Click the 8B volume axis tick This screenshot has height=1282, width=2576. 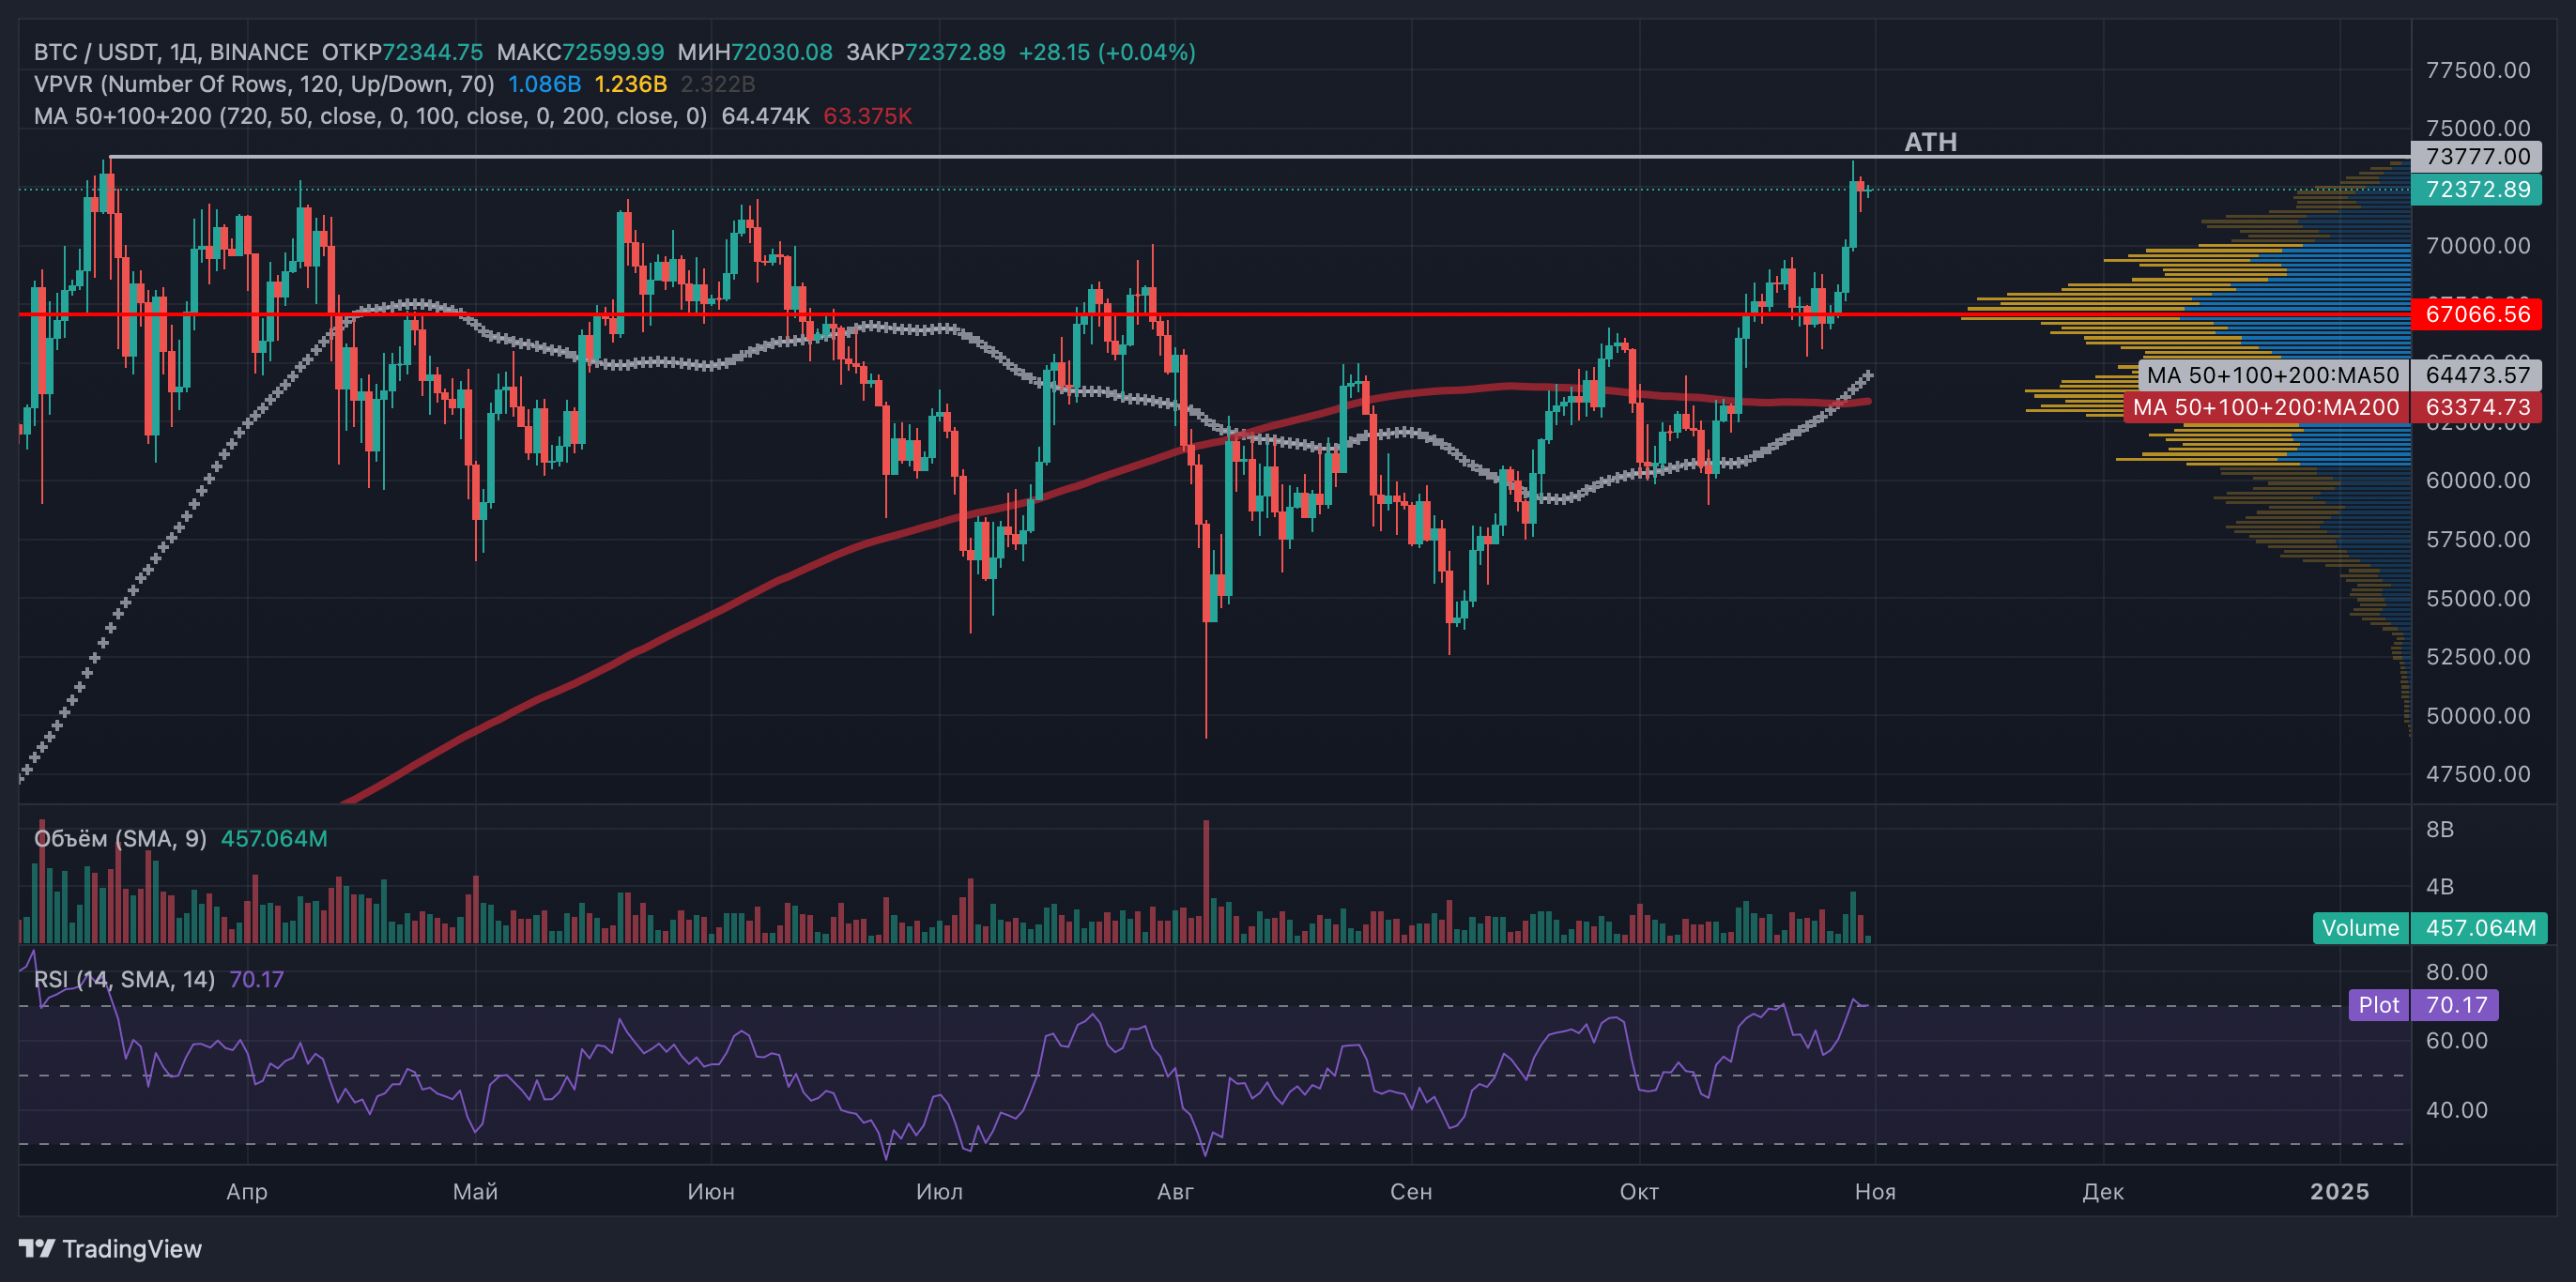2440,829
